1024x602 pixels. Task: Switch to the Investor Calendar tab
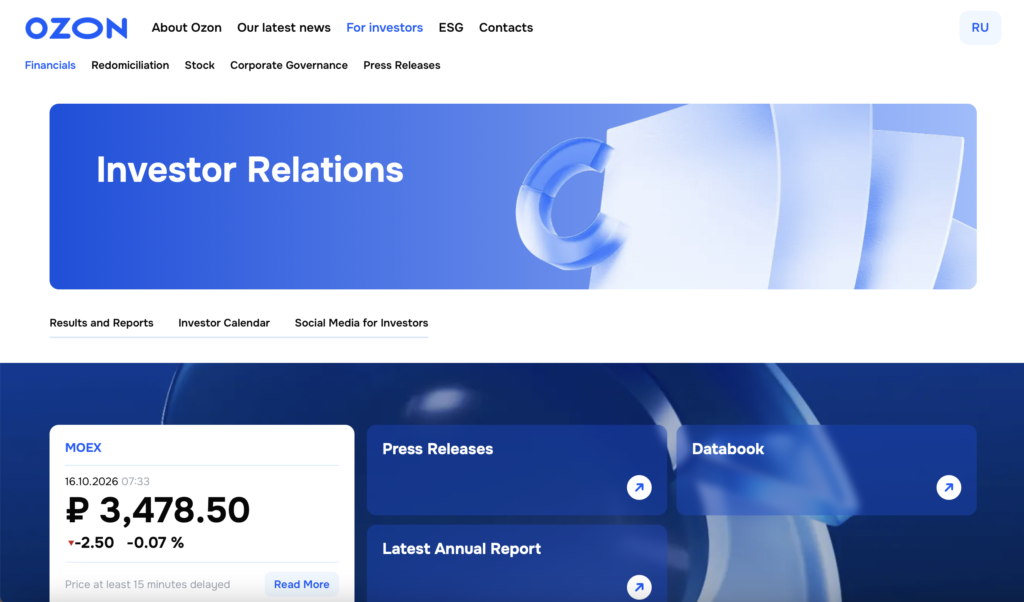[224, 323]
